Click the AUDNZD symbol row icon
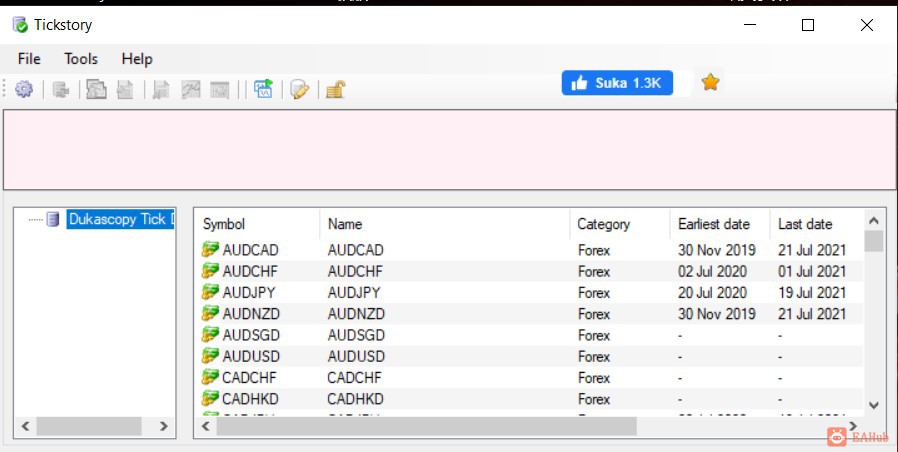 click(x=210, y=313)
